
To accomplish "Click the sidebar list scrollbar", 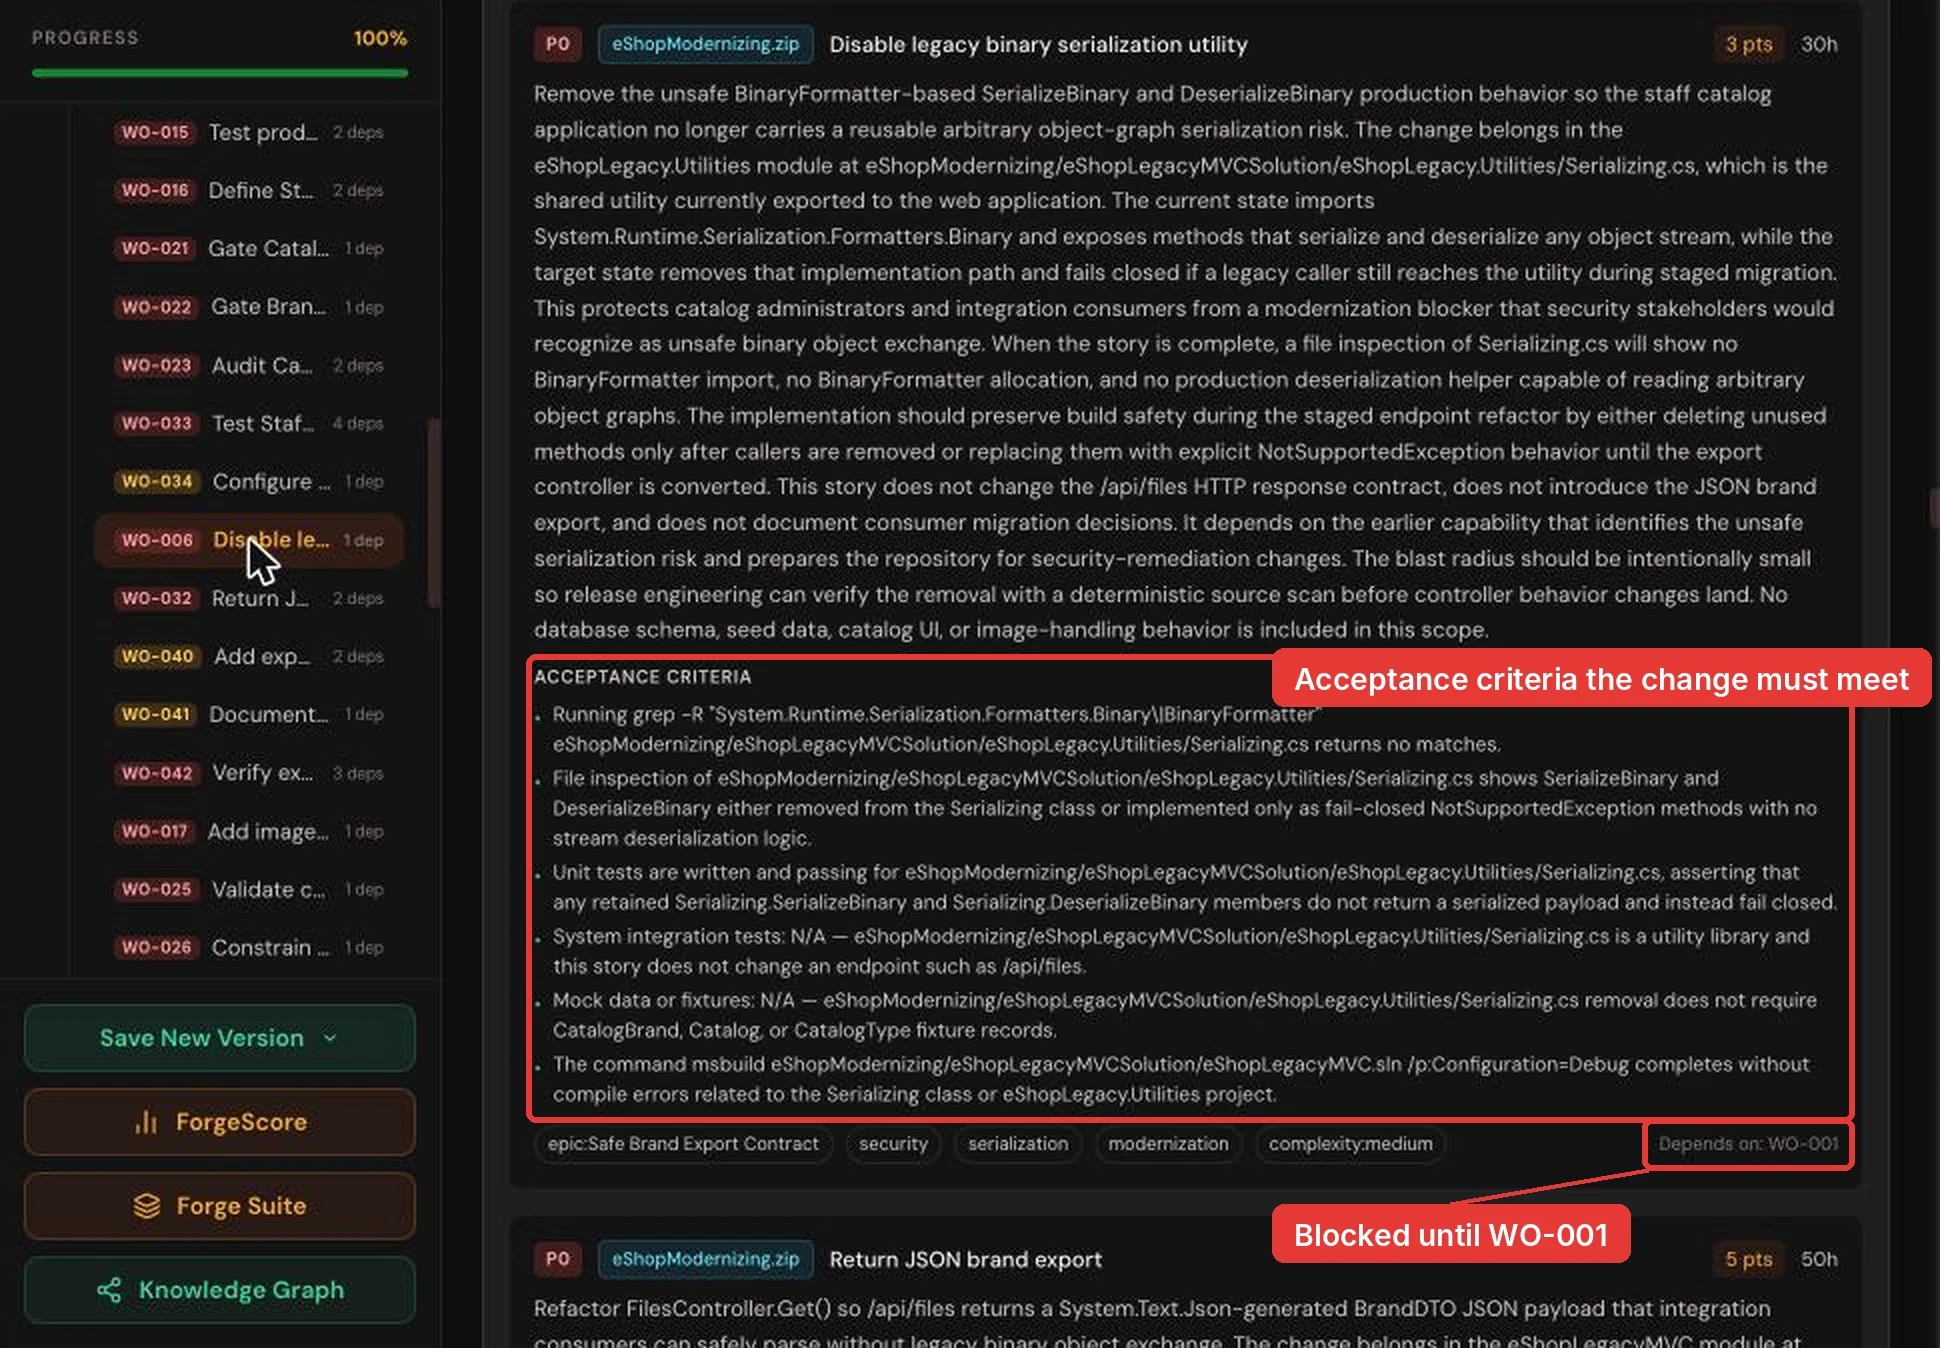I will point(433,512).
